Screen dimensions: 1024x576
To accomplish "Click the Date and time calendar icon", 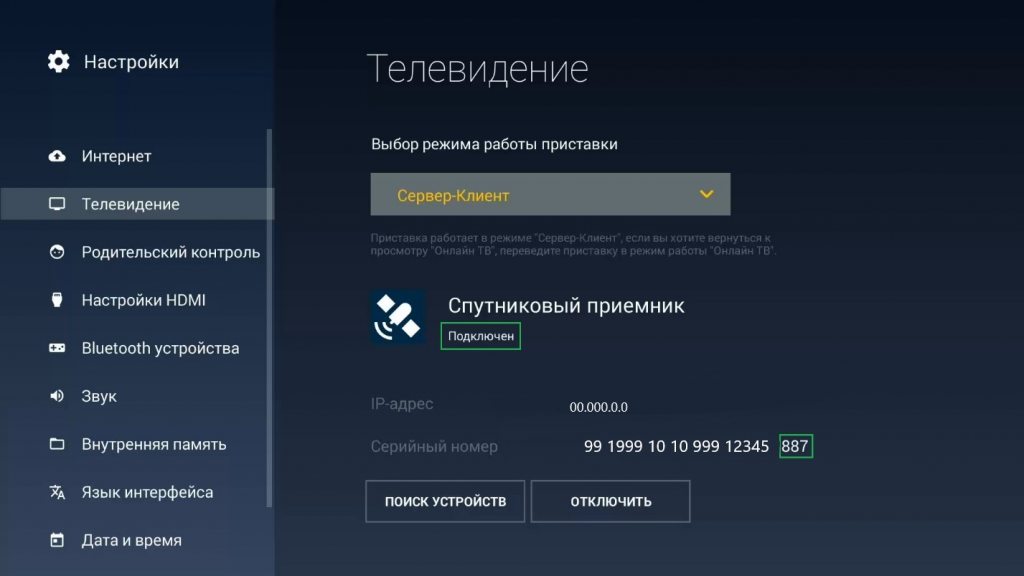I will [57, 540].
